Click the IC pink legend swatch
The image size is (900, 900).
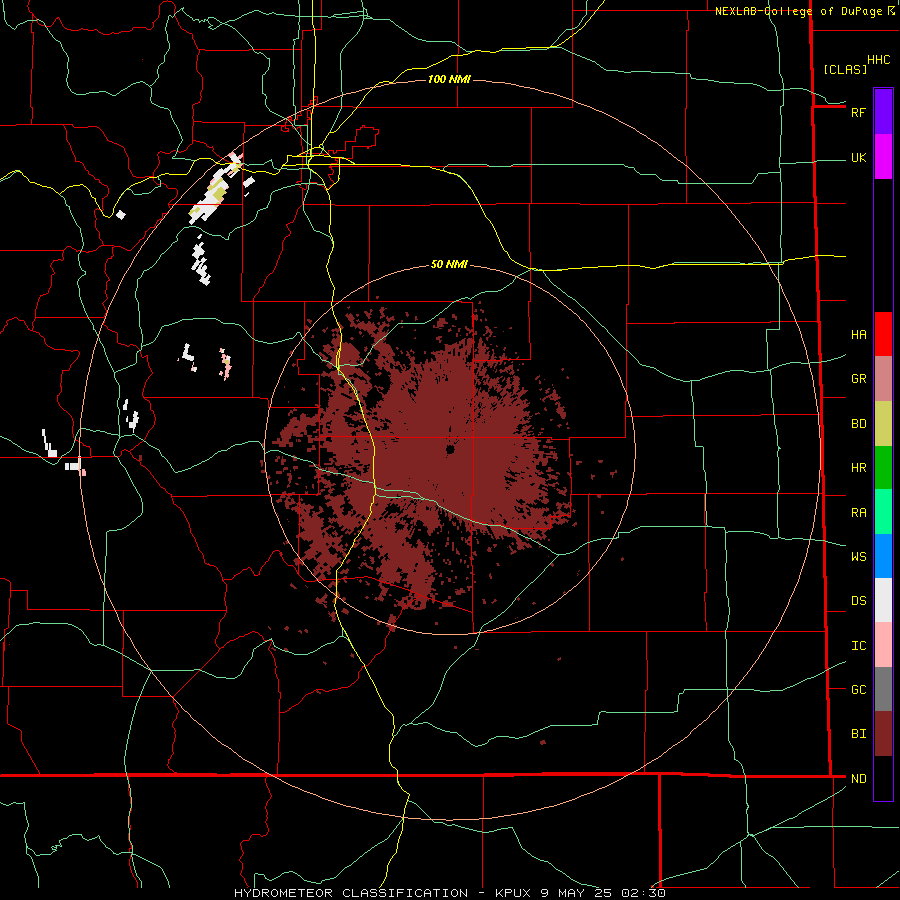click(x=883, y=645)
